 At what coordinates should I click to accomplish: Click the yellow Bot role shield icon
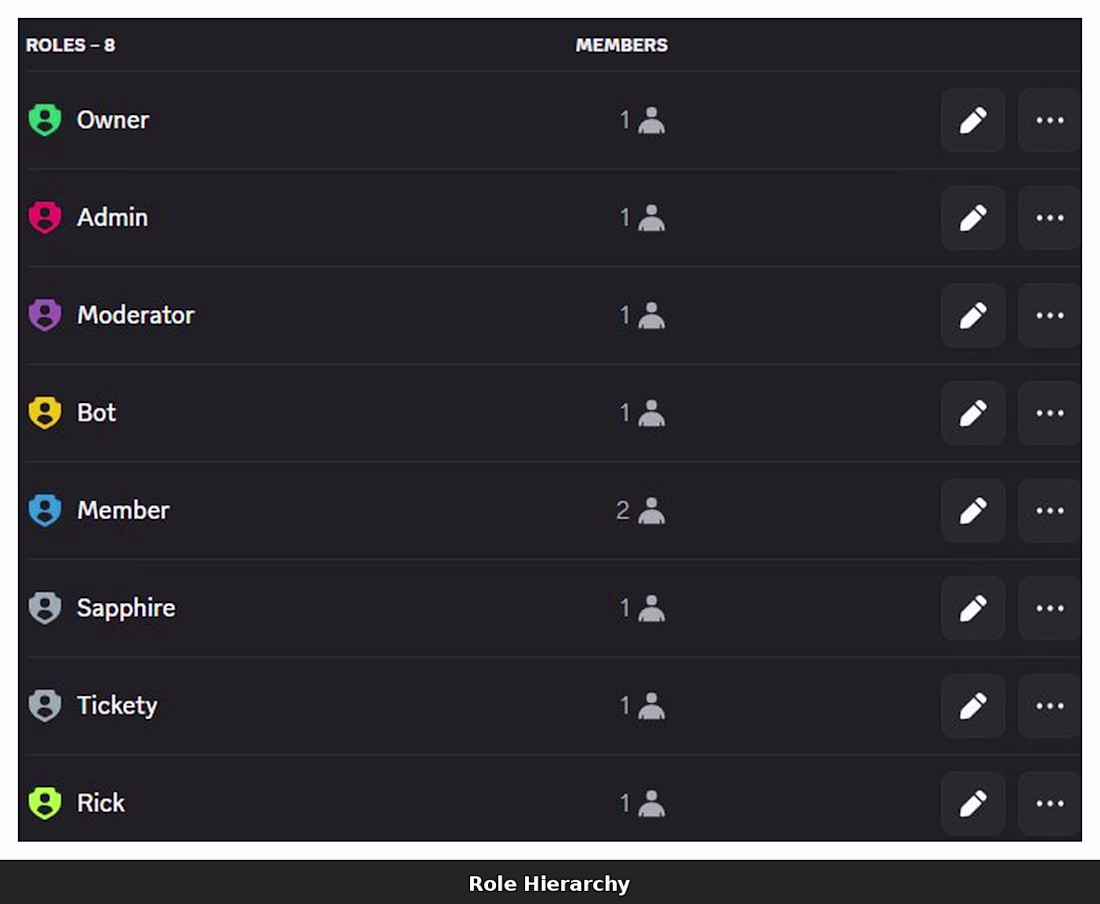click(45, 413)
